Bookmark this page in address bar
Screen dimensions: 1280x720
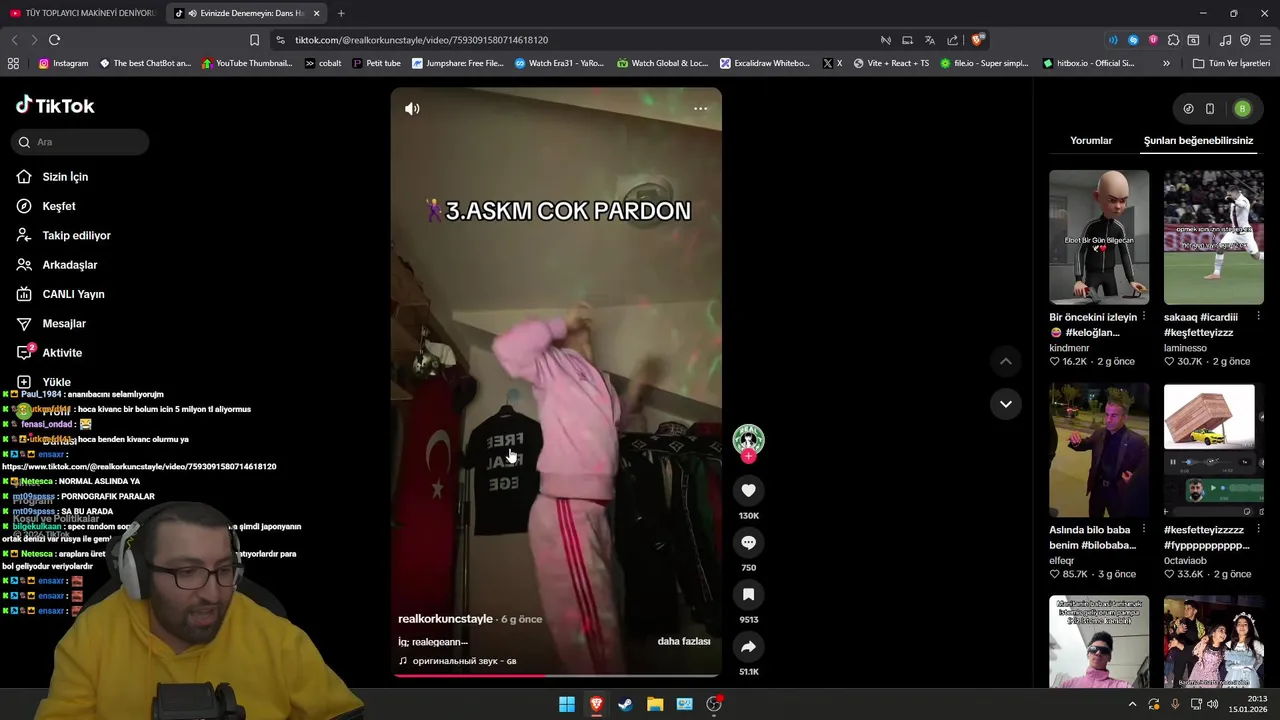pos(254,40)
